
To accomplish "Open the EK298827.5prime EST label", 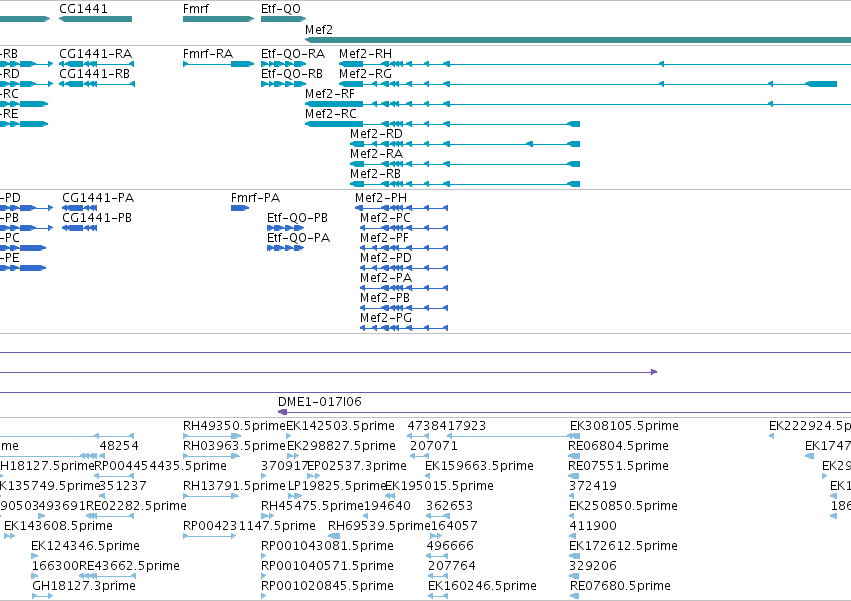I will coord(341,446).
